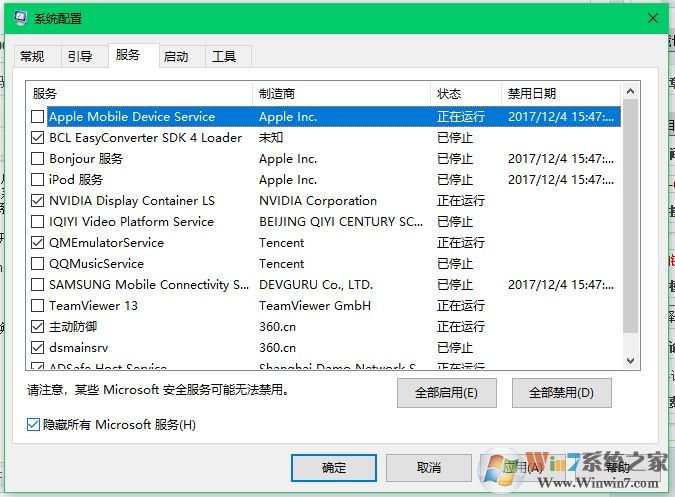The height and width of the screenshot is (497, 675).
Task: Click 全部禁用 button
Action: click(561, 393)
